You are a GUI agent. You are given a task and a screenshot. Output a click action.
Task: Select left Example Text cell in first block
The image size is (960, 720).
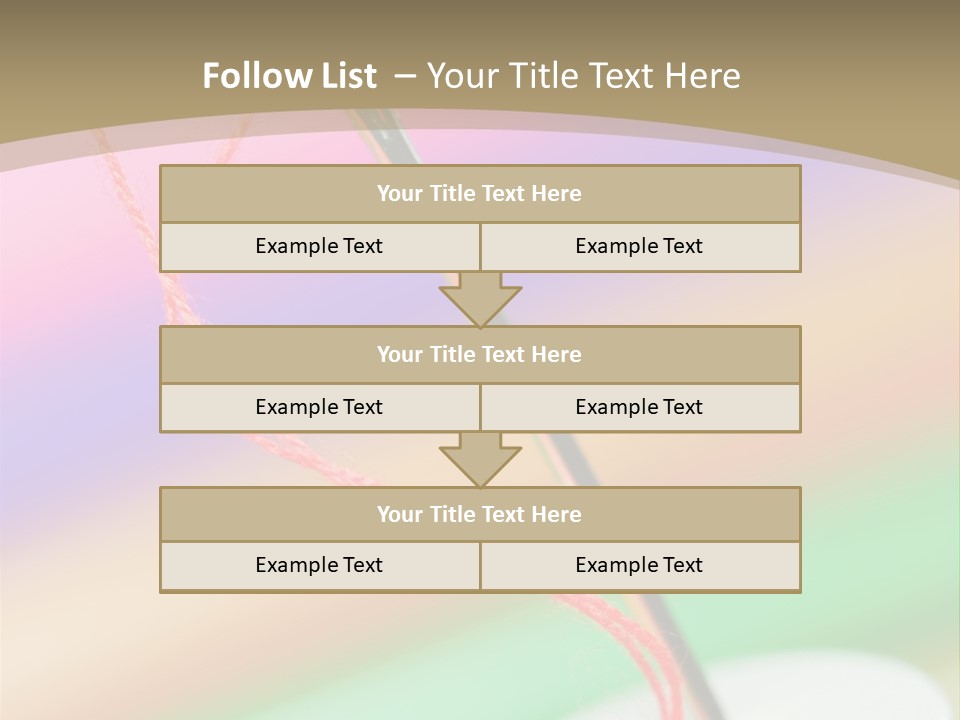[319, 246]
